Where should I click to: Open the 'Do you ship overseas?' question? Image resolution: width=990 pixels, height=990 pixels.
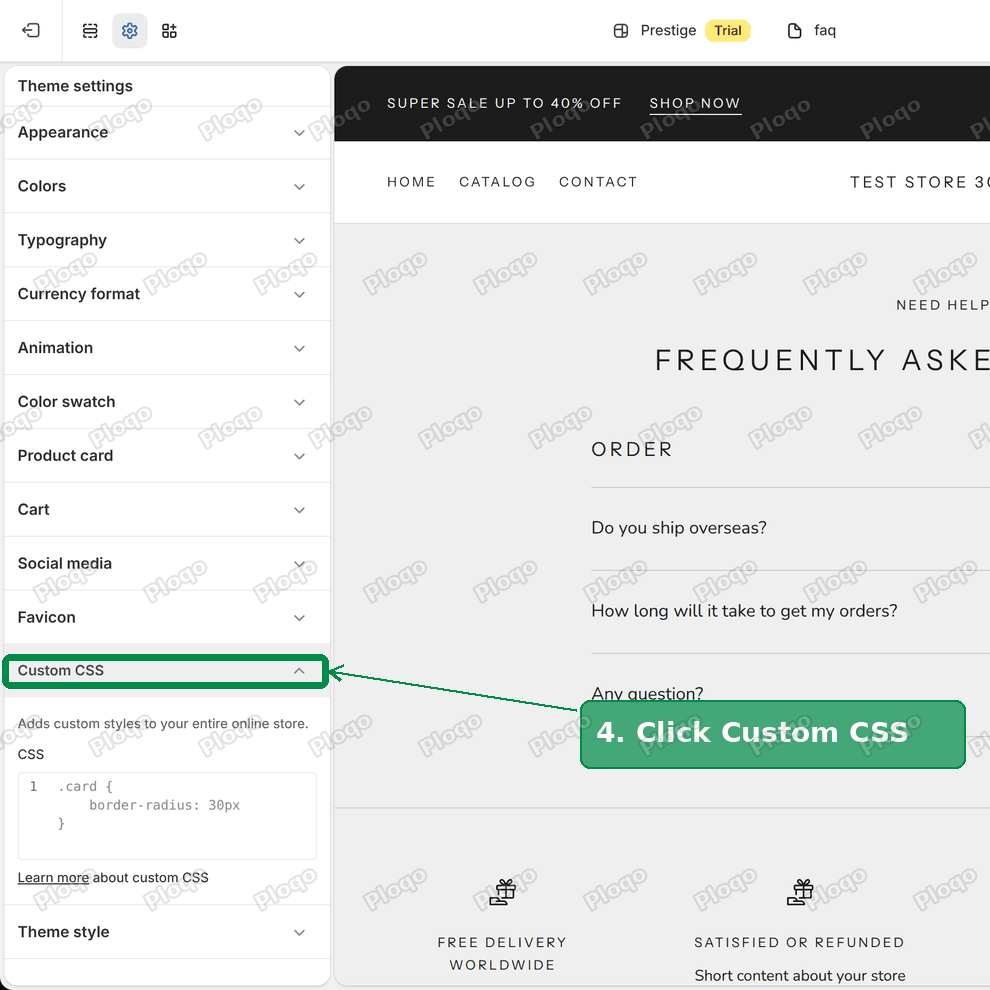(679, 528)
